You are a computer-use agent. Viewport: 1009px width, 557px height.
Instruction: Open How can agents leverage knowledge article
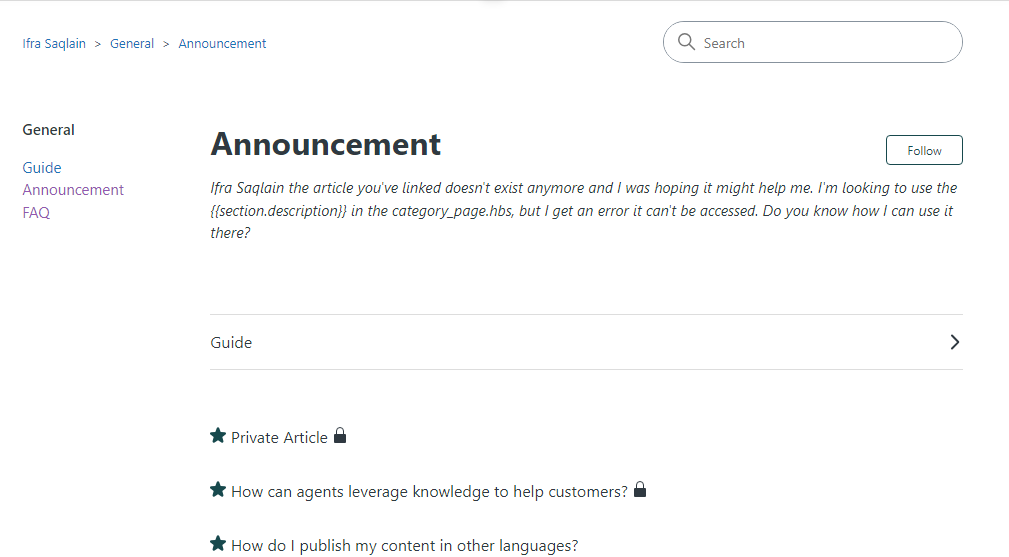tap(429, 492)
